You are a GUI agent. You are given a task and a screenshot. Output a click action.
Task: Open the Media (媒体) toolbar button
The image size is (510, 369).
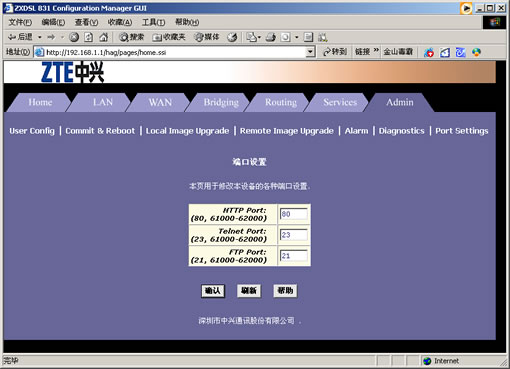click(x=207, y=37)
